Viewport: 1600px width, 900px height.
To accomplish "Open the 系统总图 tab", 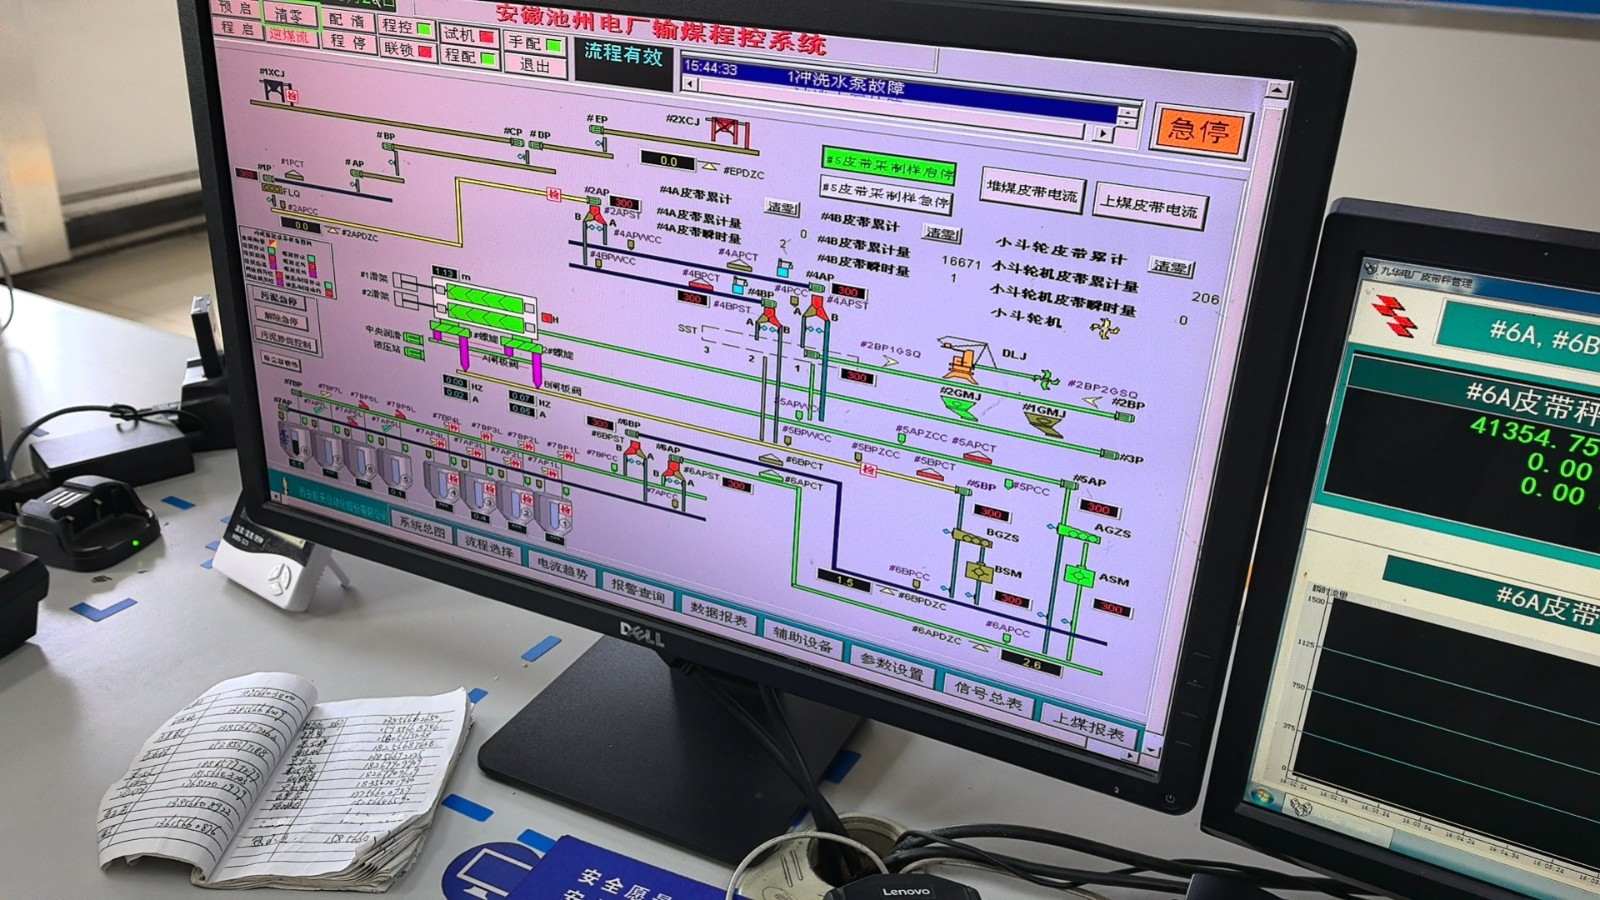I will tap(422, 527).
